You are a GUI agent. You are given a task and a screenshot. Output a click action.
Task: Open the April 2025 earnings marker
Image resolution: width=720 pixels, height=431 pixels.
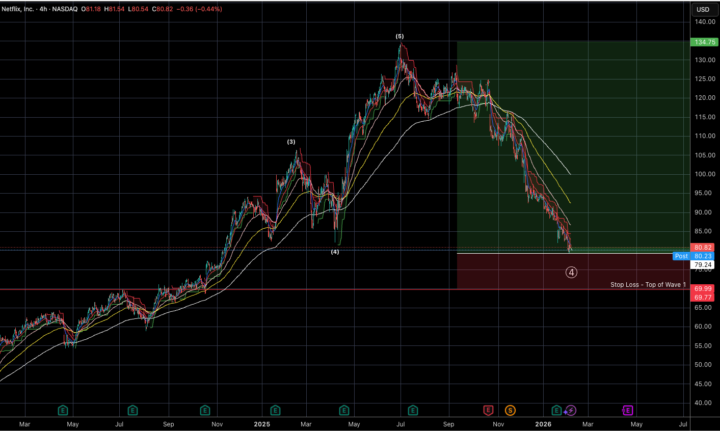point(344,410)
